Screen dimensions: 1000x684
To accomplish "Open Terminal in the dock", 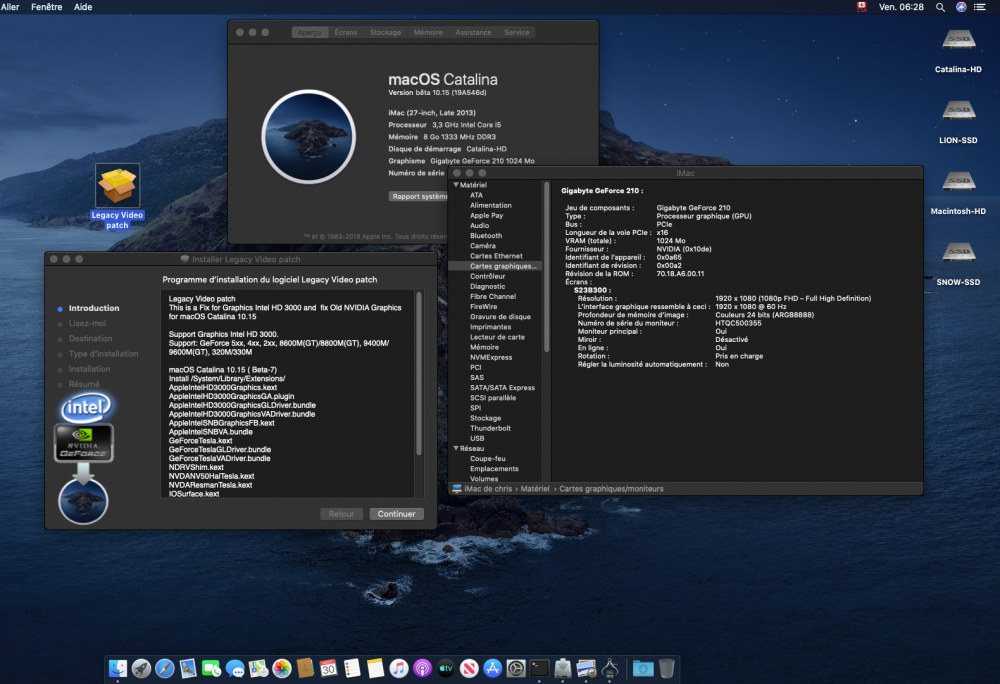I will [539, 668].
